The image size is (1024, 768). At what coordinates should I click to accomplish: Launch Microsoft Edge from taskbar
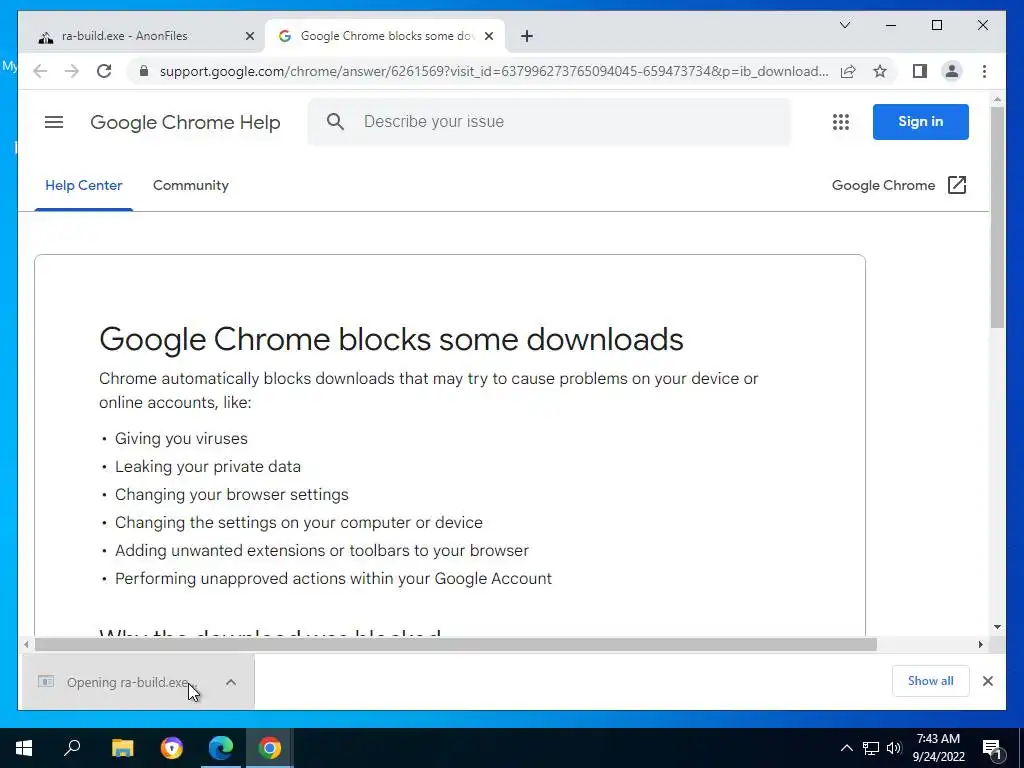221,748
